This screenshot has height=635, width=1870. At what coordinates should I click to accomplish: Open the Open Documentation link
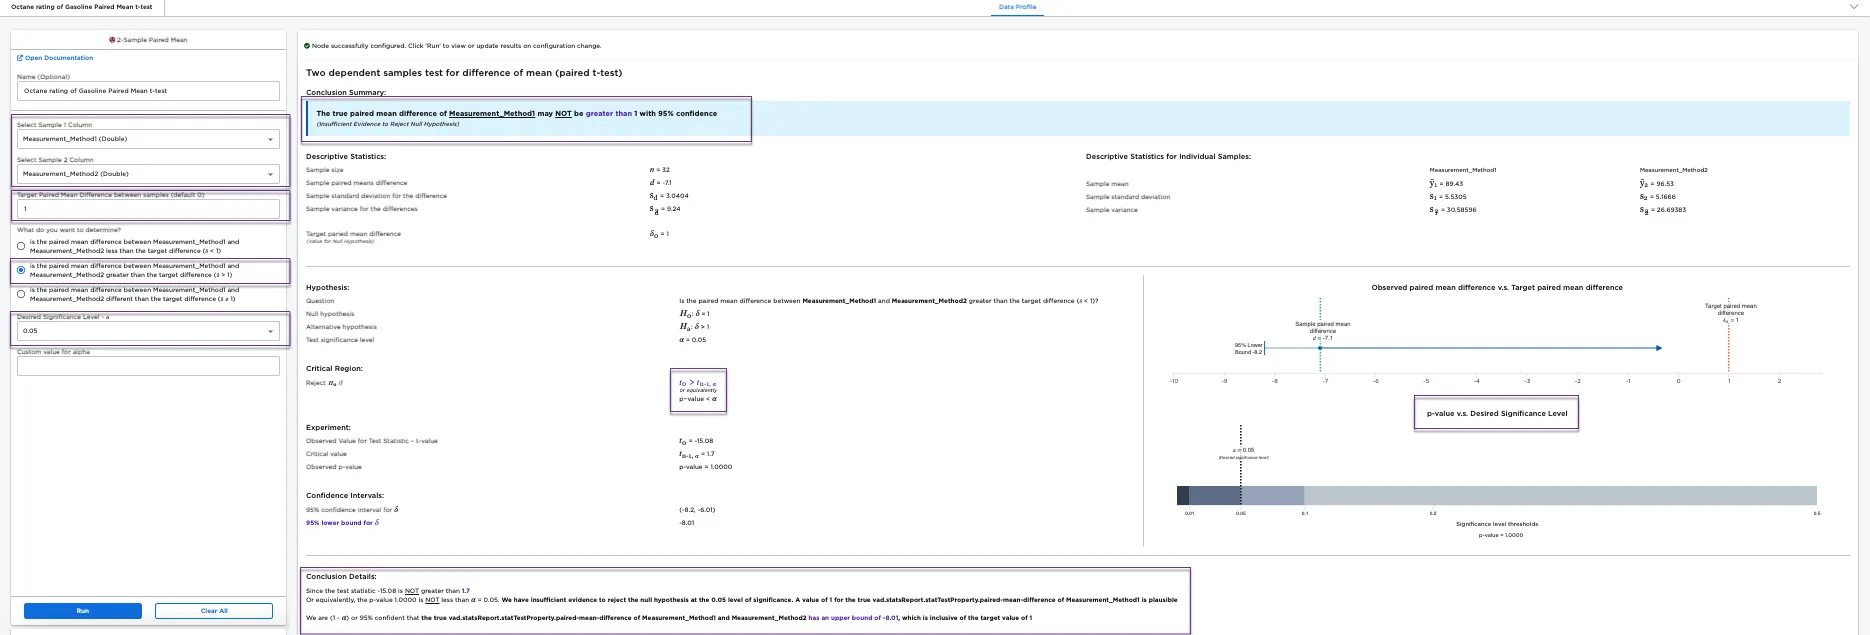point(59,58)
